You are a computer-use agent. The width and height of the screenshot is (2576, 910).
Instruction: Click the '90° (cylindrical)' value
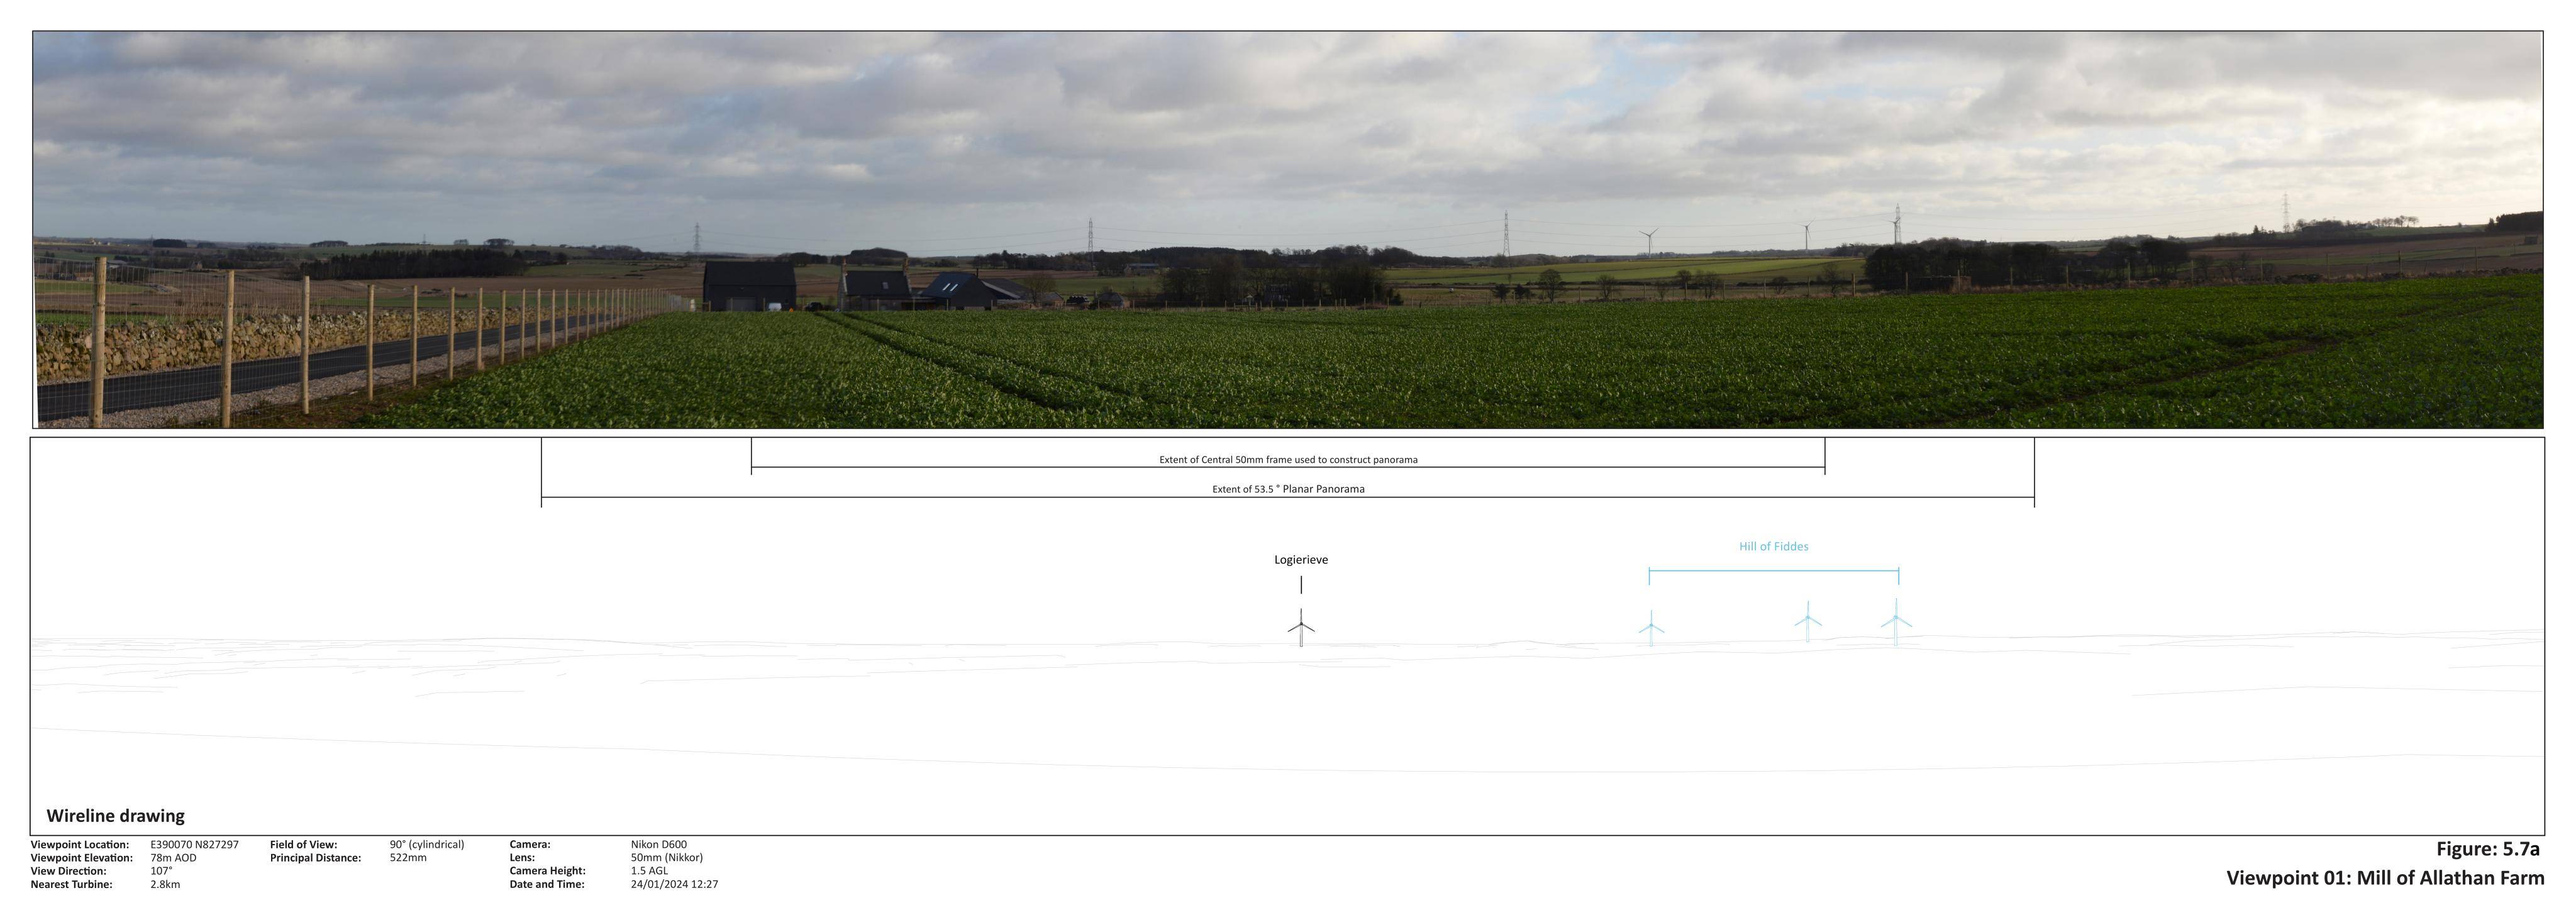[427, 845]
